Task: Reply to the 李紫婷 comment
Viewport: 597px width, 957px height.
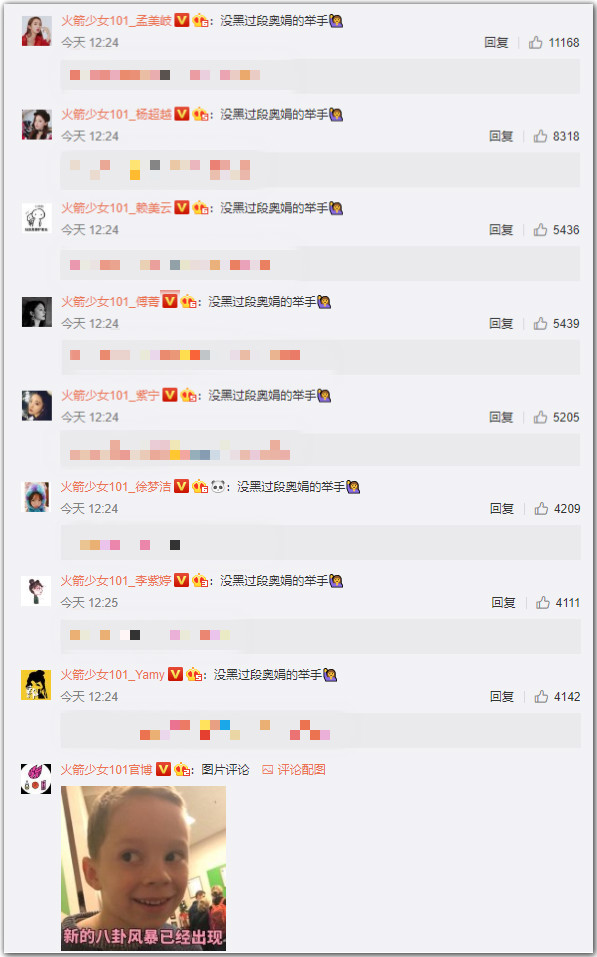Action: pos(504,602)
